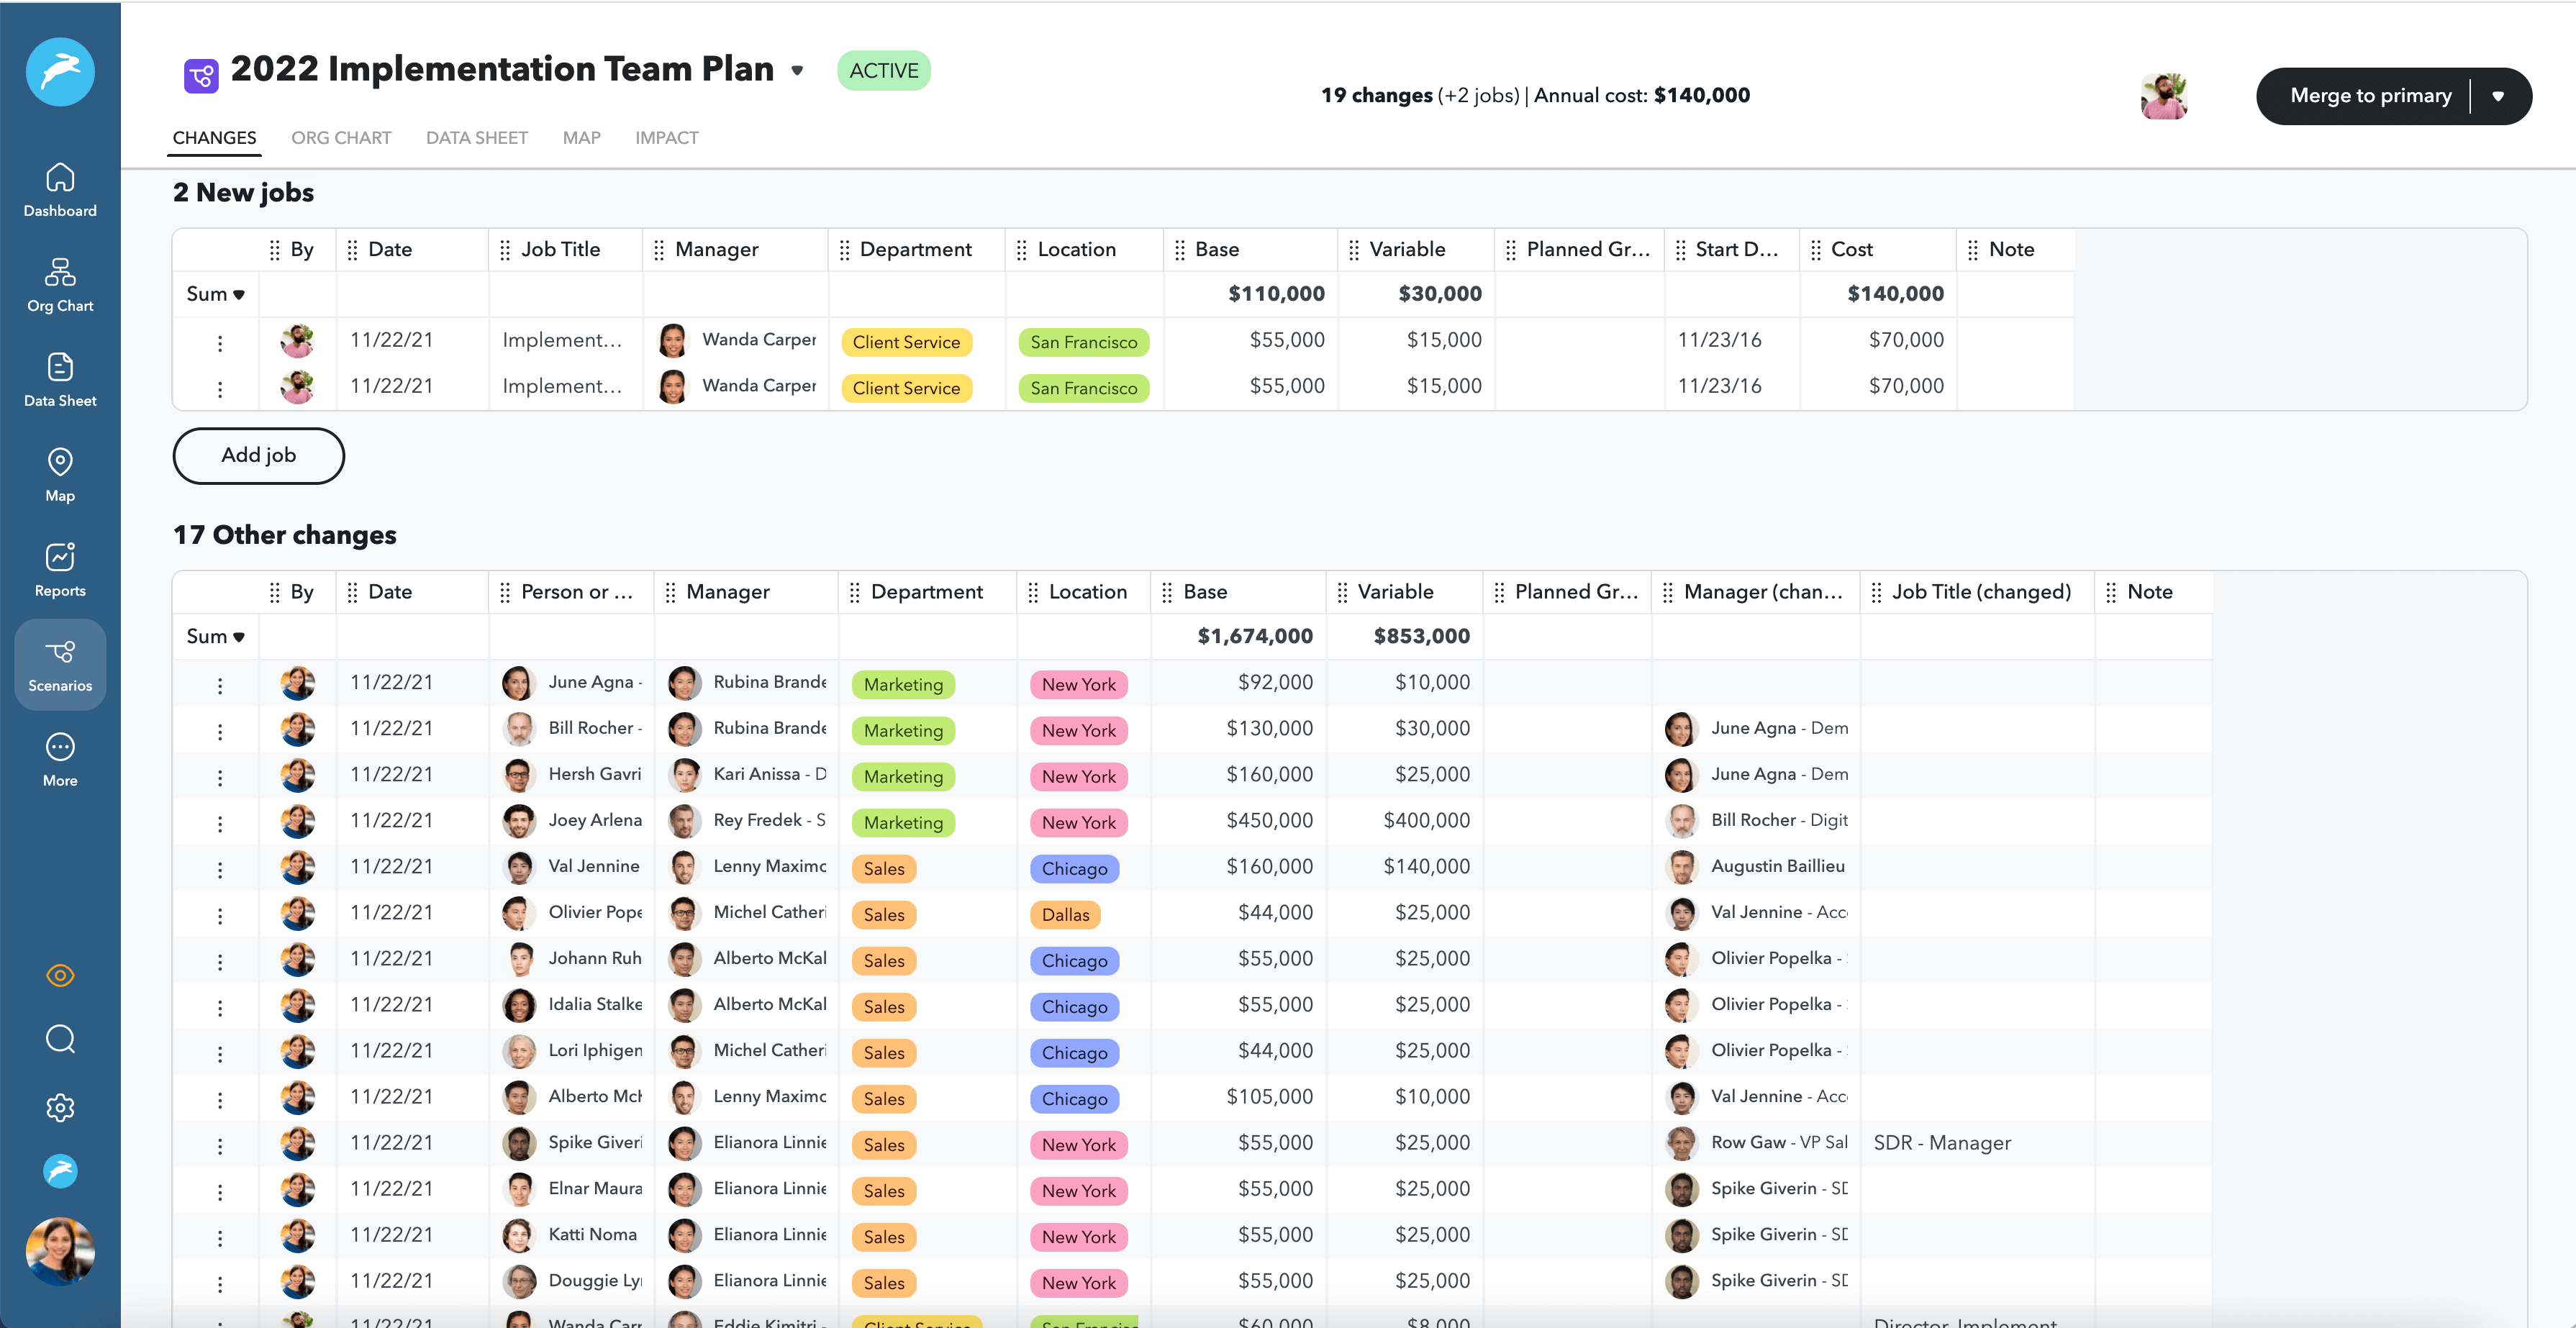Switch to the ORG CHART tab
This screenshot has height=1328, width=2576.
[341, 138]
